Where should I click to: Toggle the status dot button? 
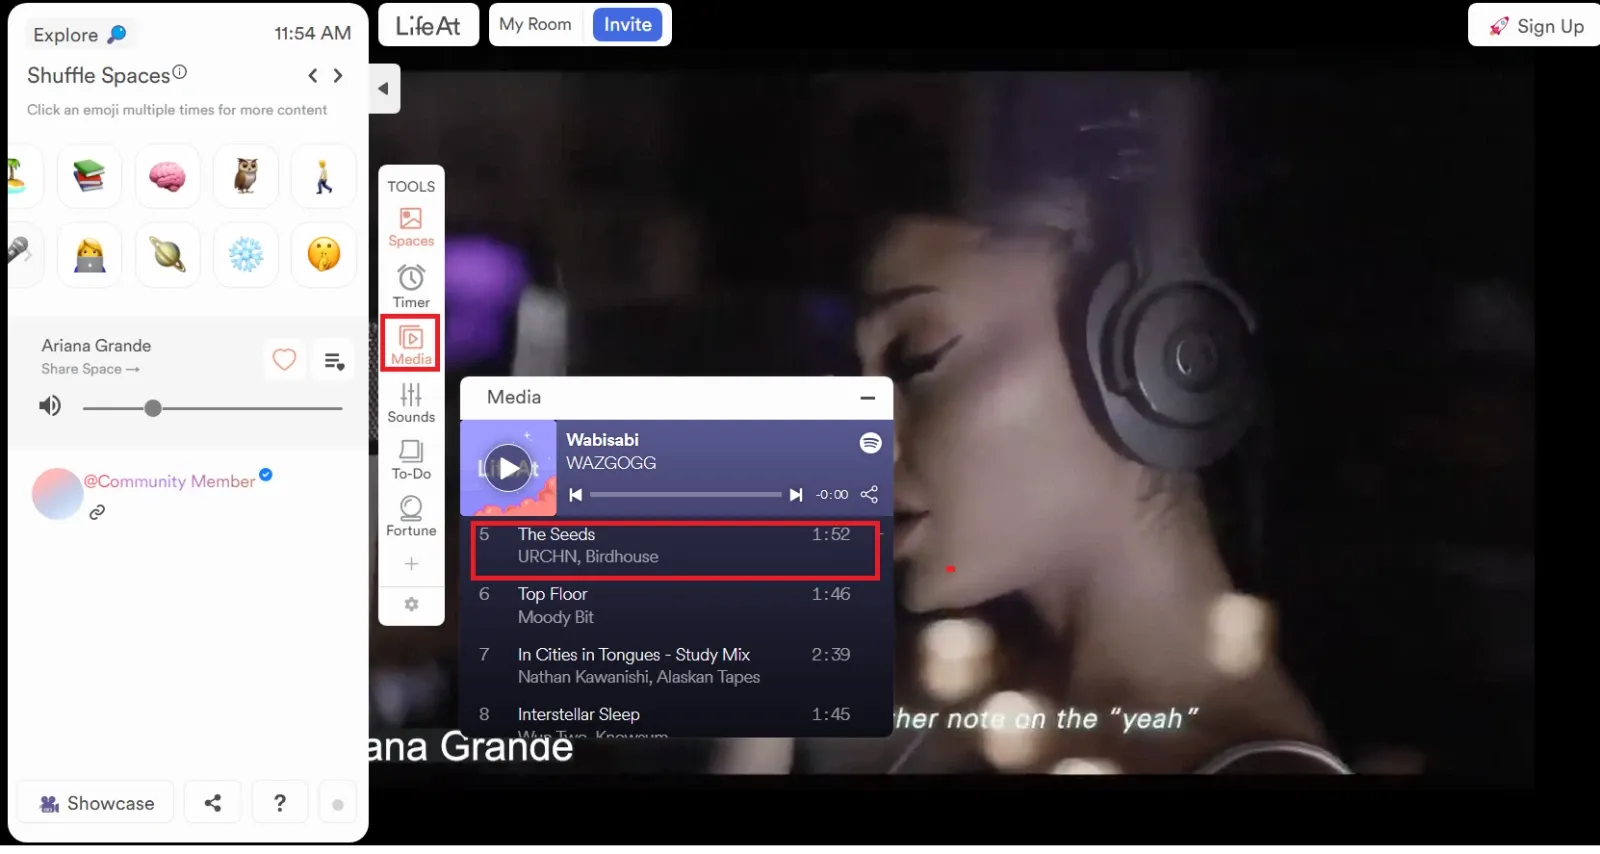point(338,805)
